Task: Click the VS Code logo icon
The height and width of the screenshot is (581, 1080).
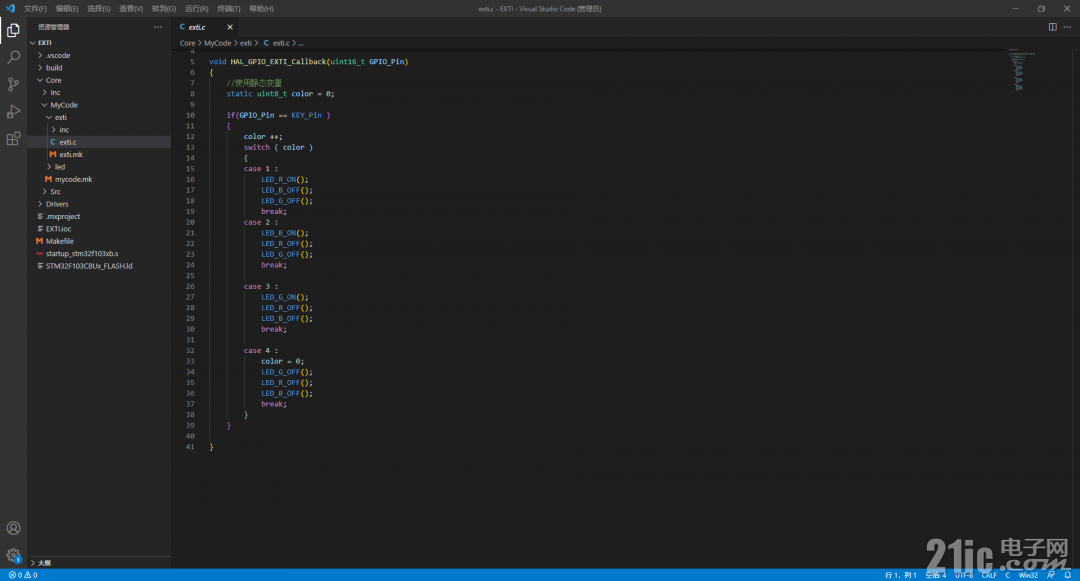Action: click(10, 8)
